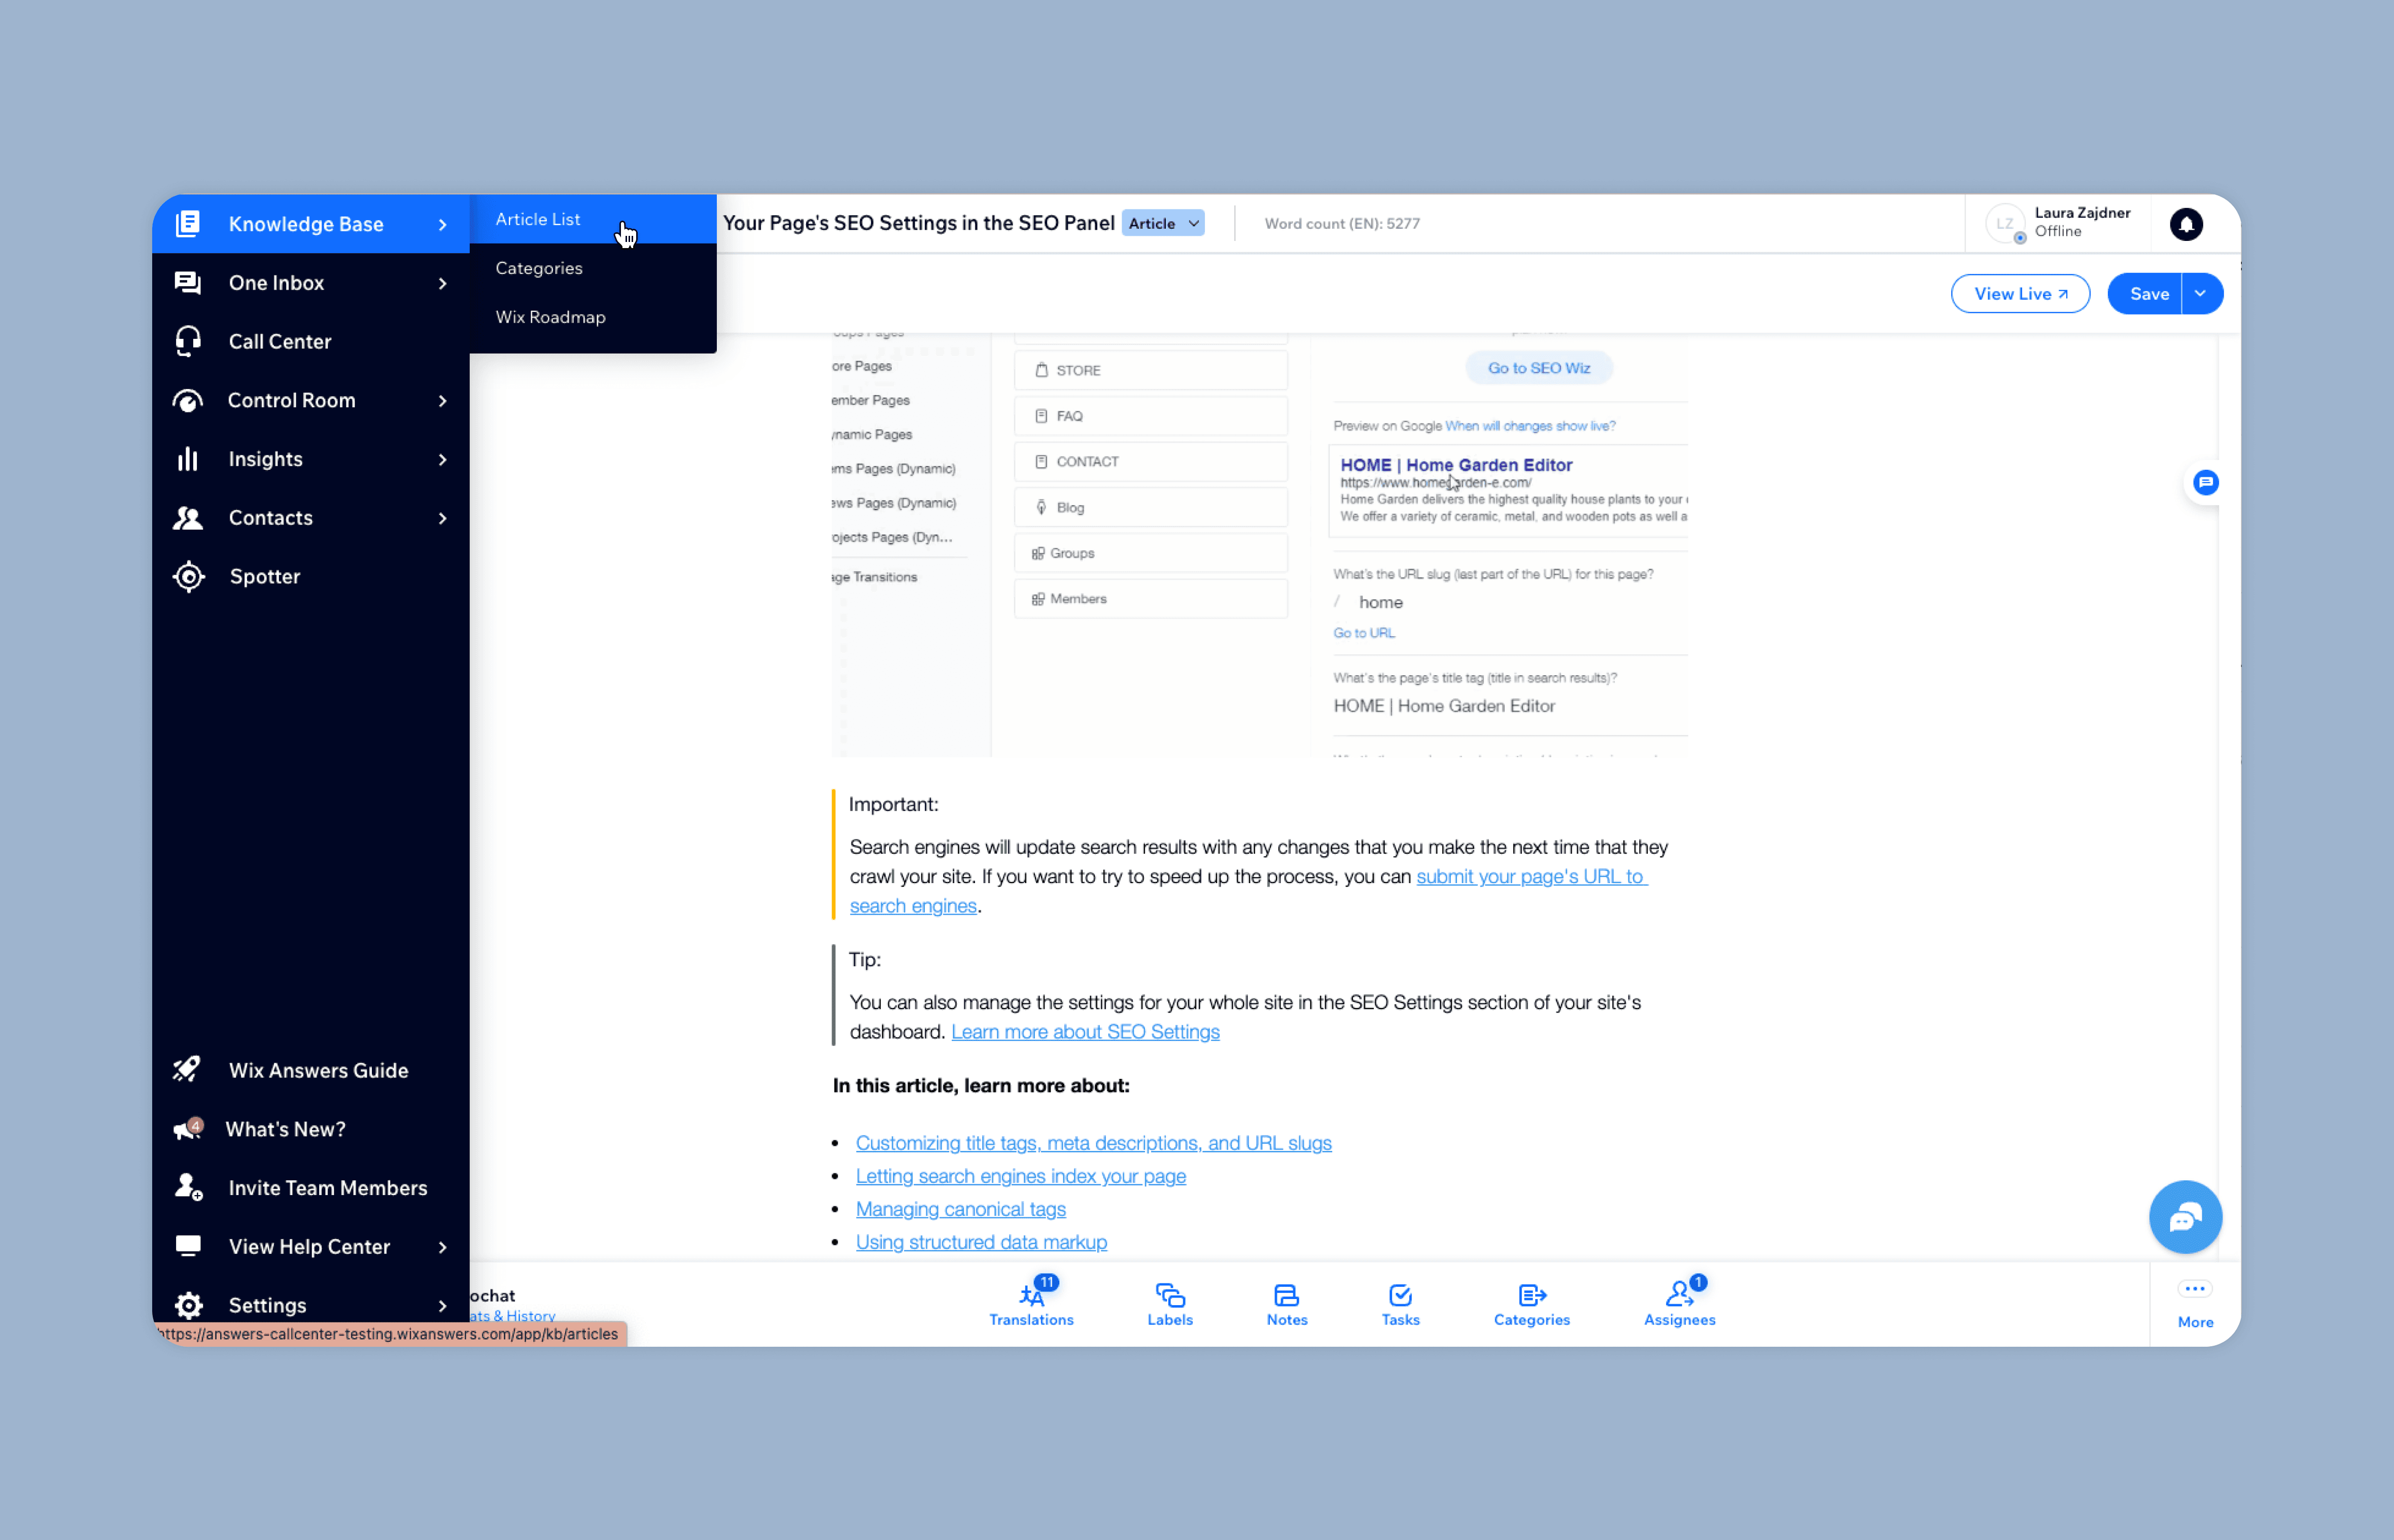This screenshot has height=1540, width=2394.
Task: Open the Call Center headset item
Action: 189,342
